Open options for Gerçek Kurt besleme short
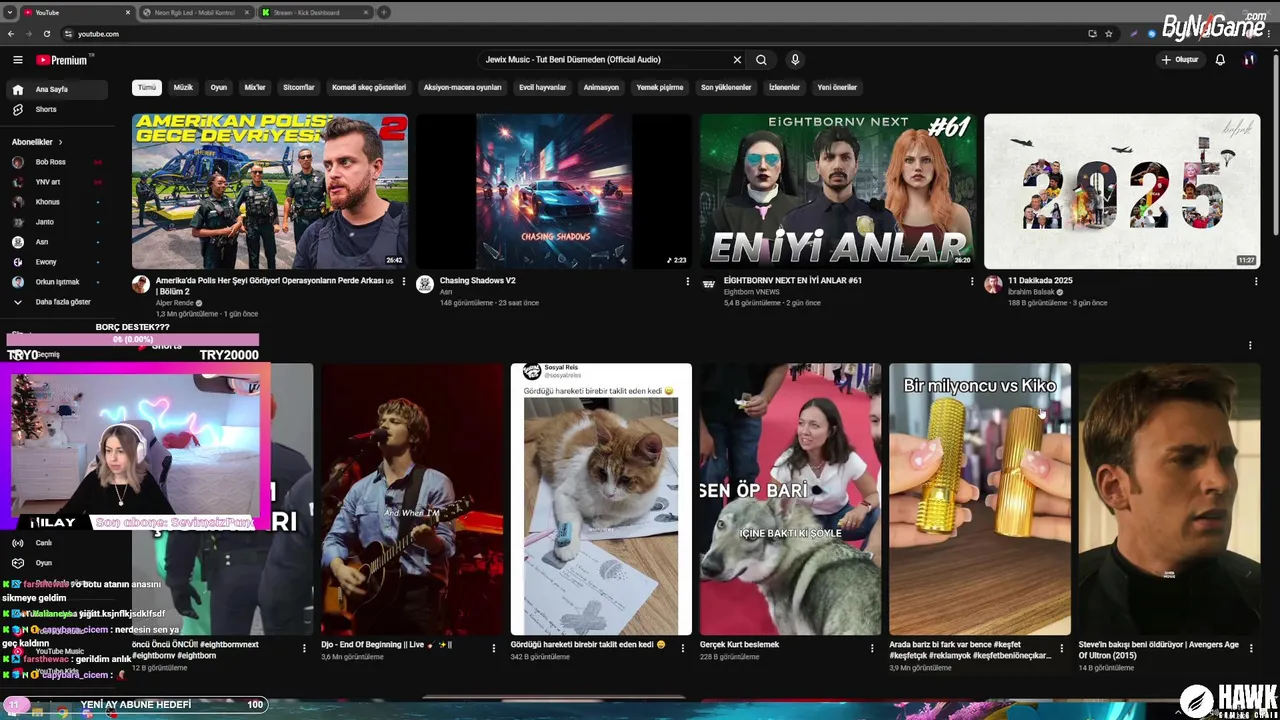The height and width of the screenshot is (720, 1280). click(x=872, y=648)
